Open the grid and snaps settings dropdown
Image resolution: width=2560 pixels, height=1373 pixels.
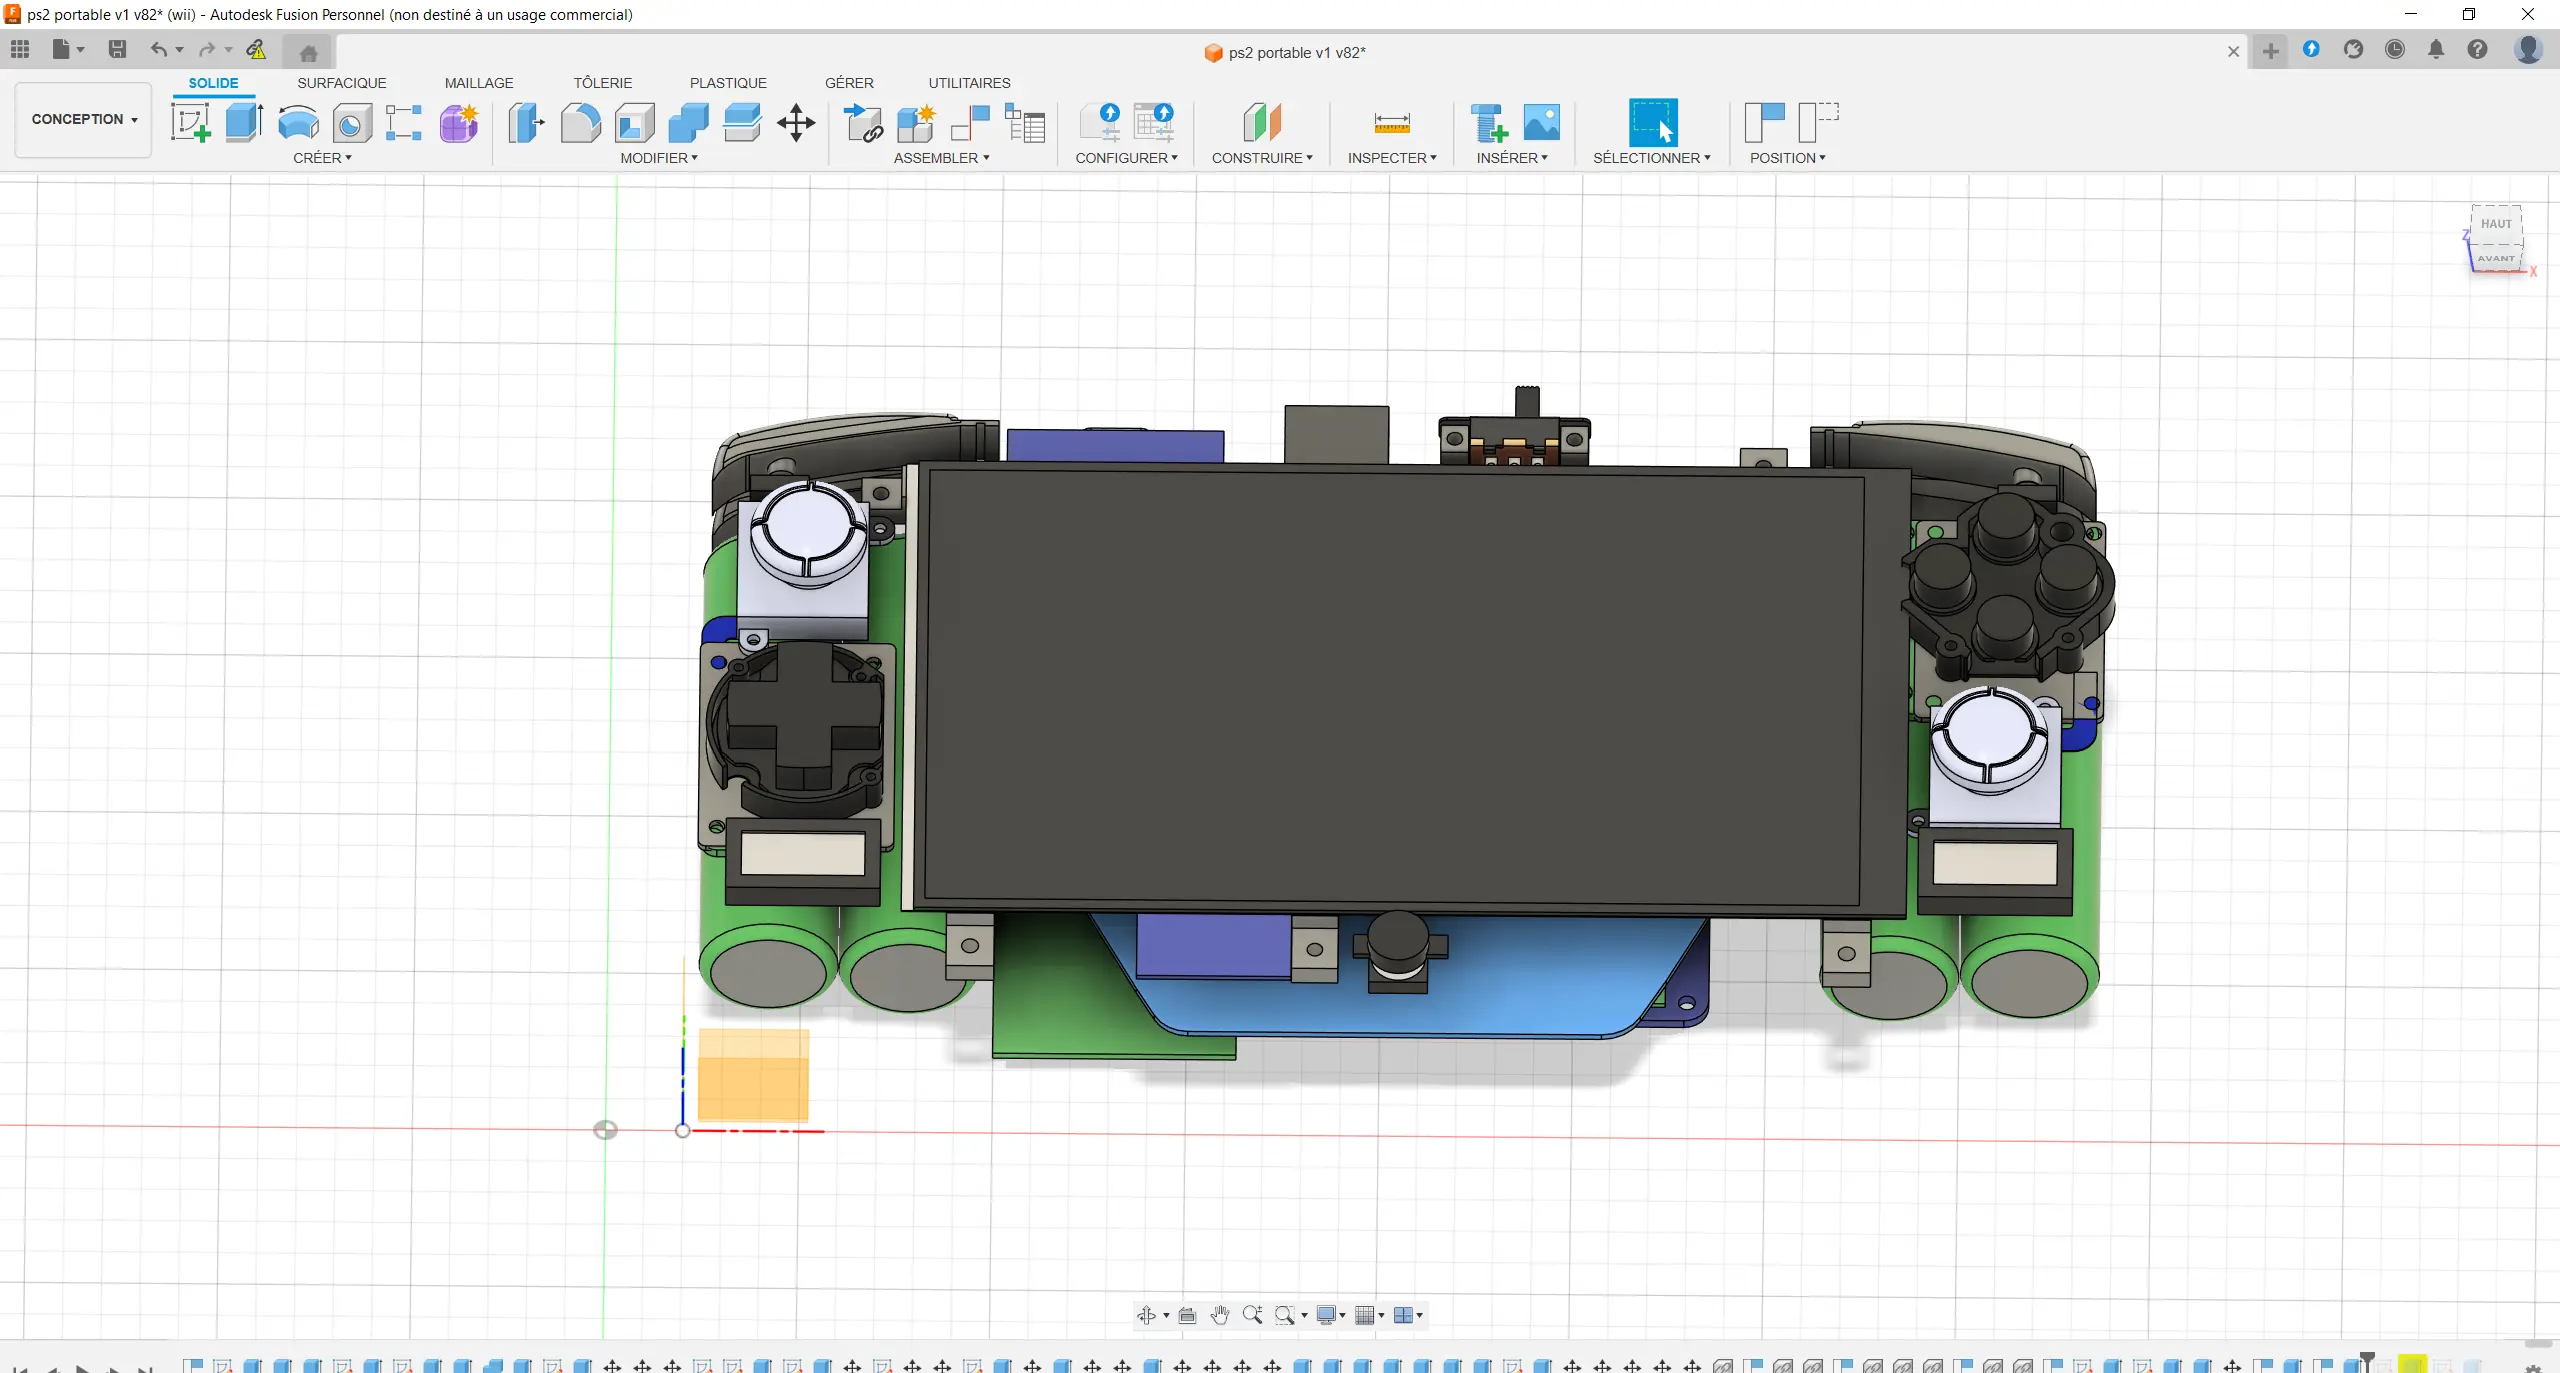pyautogui.click(x=1369, y=1315)
